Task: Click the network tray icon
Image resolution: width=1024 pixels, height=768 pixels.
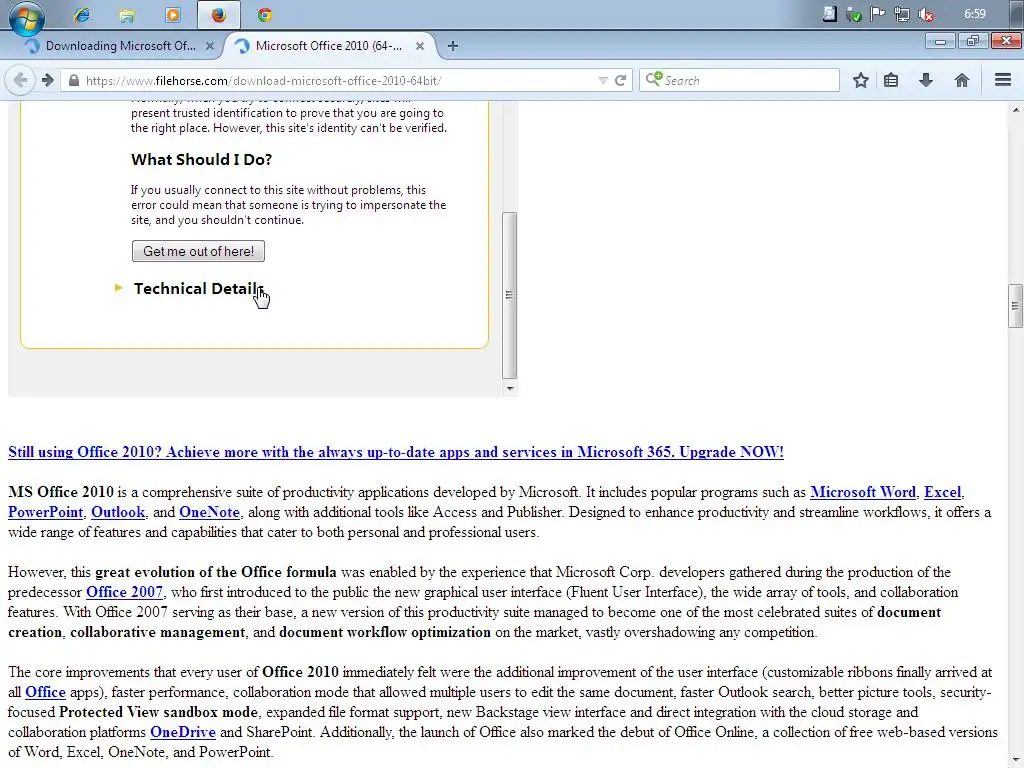Action: (902, 14)
